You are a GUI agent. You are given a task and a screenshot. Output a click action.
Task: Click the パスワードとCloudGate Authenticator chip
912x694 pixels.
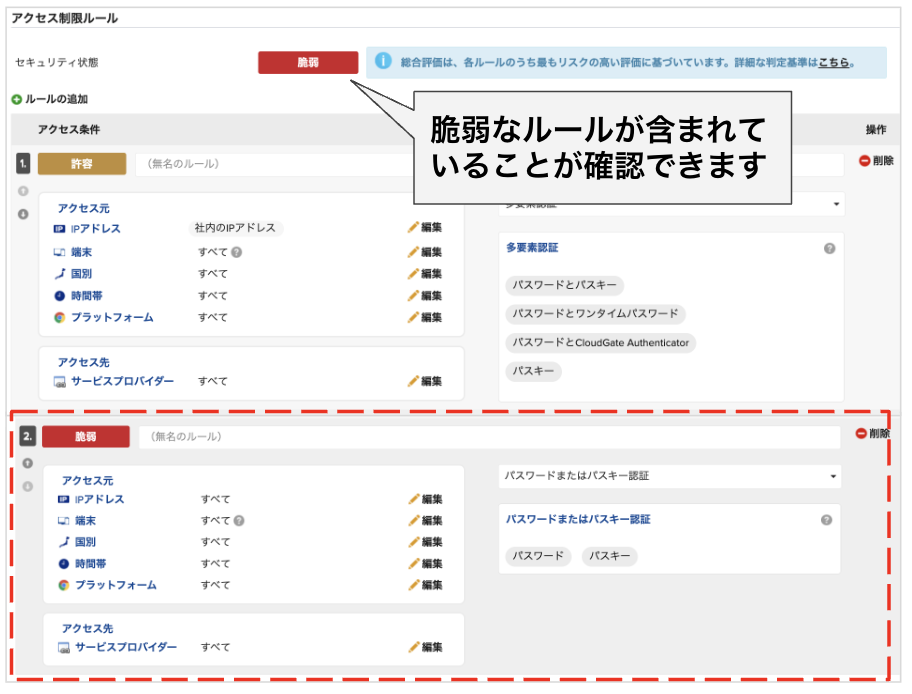601,343
